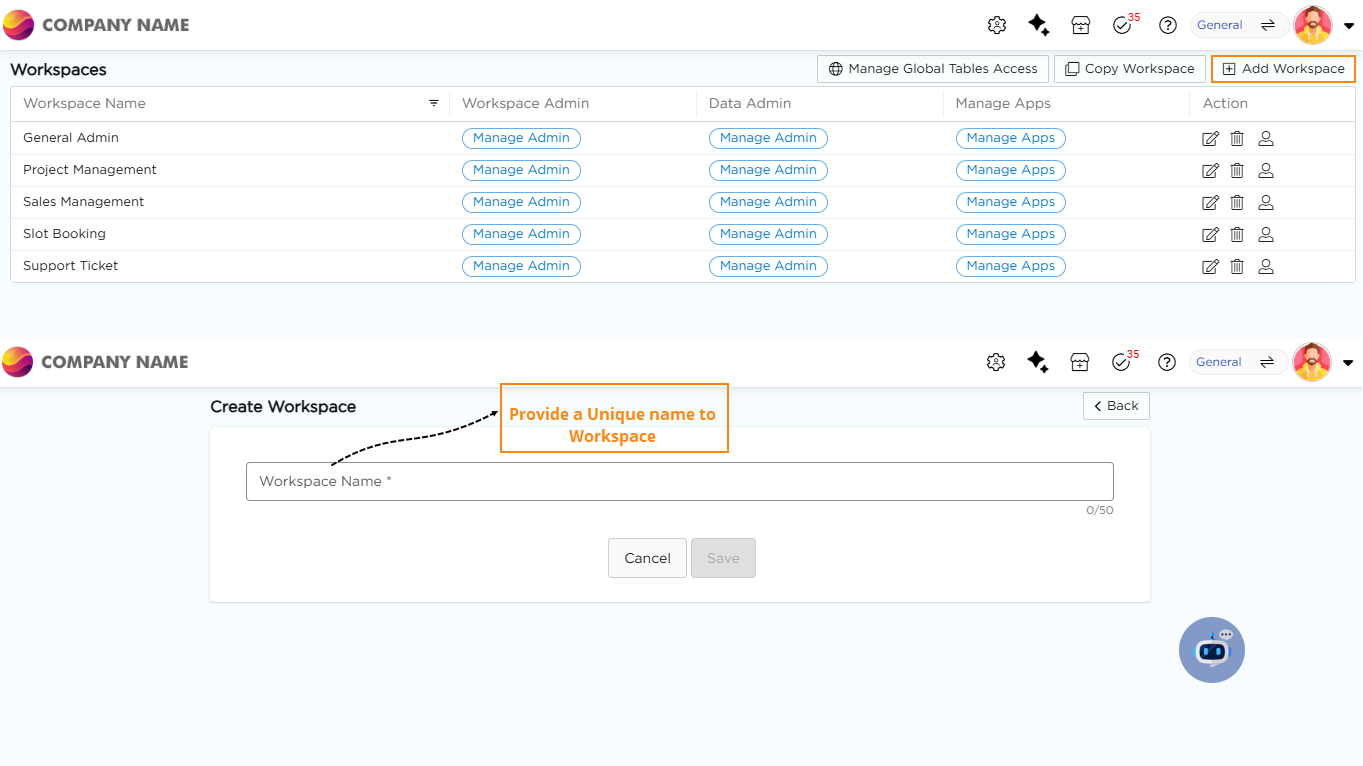Go Back from Create Workspace
Viewport: 1363px width, 766px height.
pos(1116,406)
